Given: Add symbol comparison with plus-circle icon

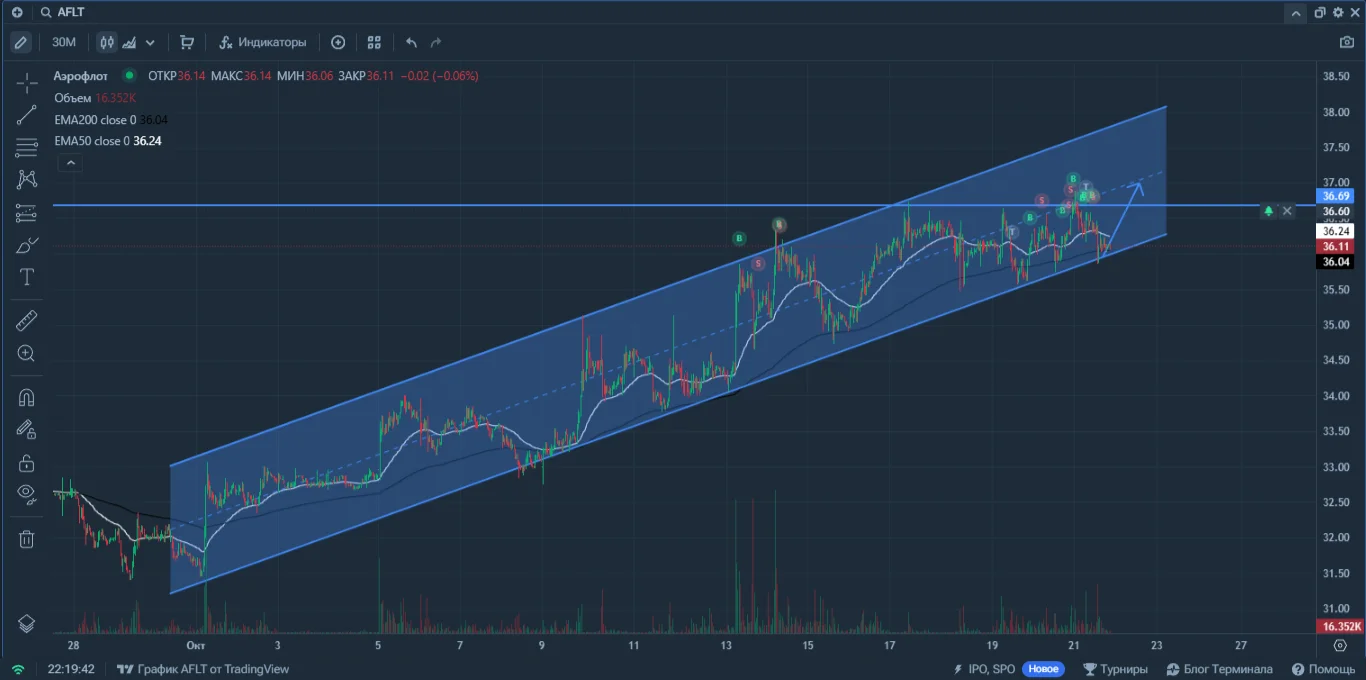Looking at the screenshot, I should pyautogui.click(x=338, y=42).
